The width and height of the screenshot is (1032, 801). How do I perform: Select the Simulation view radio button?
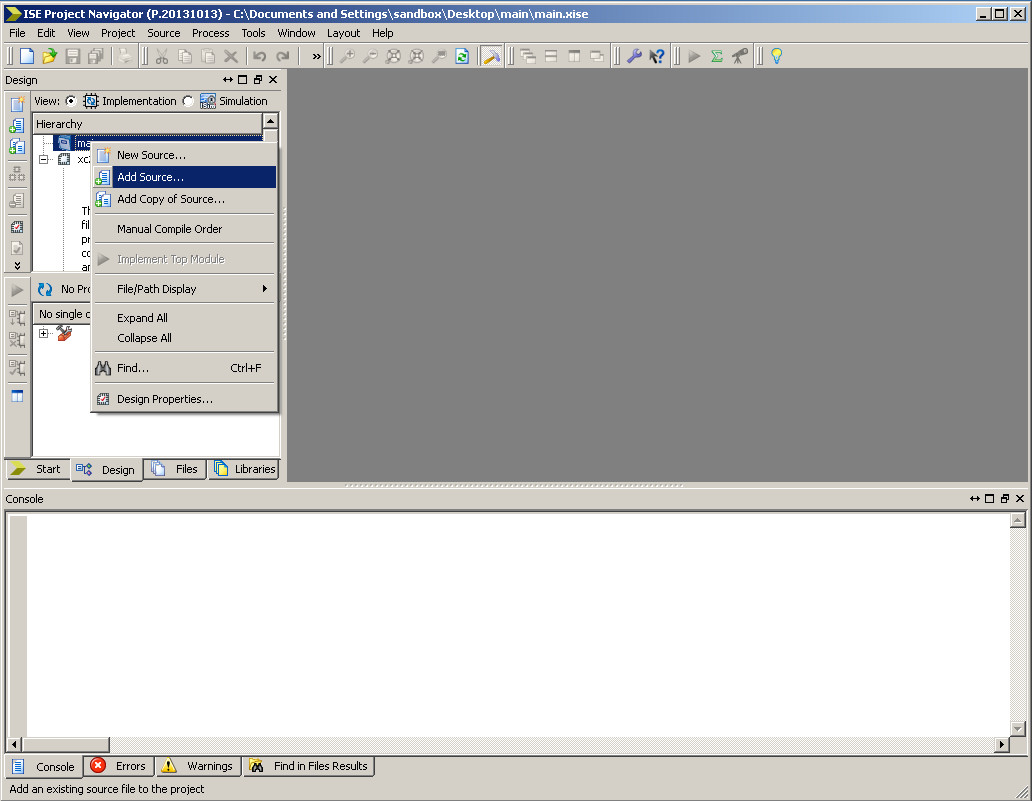point(188,101)
